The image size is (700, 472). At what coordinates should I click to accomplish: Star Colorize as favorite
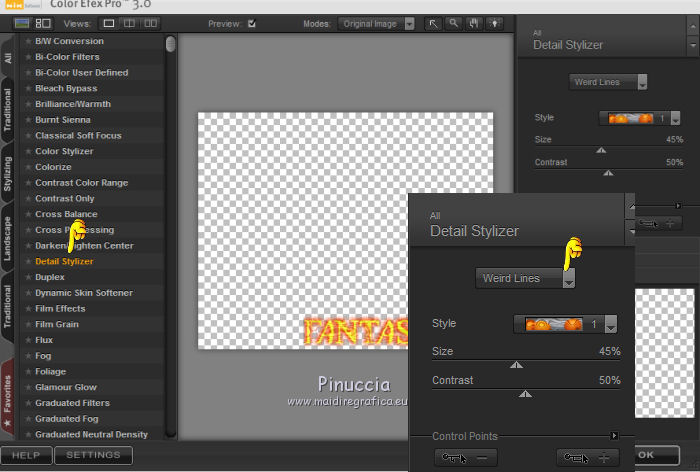click(28, 167)
